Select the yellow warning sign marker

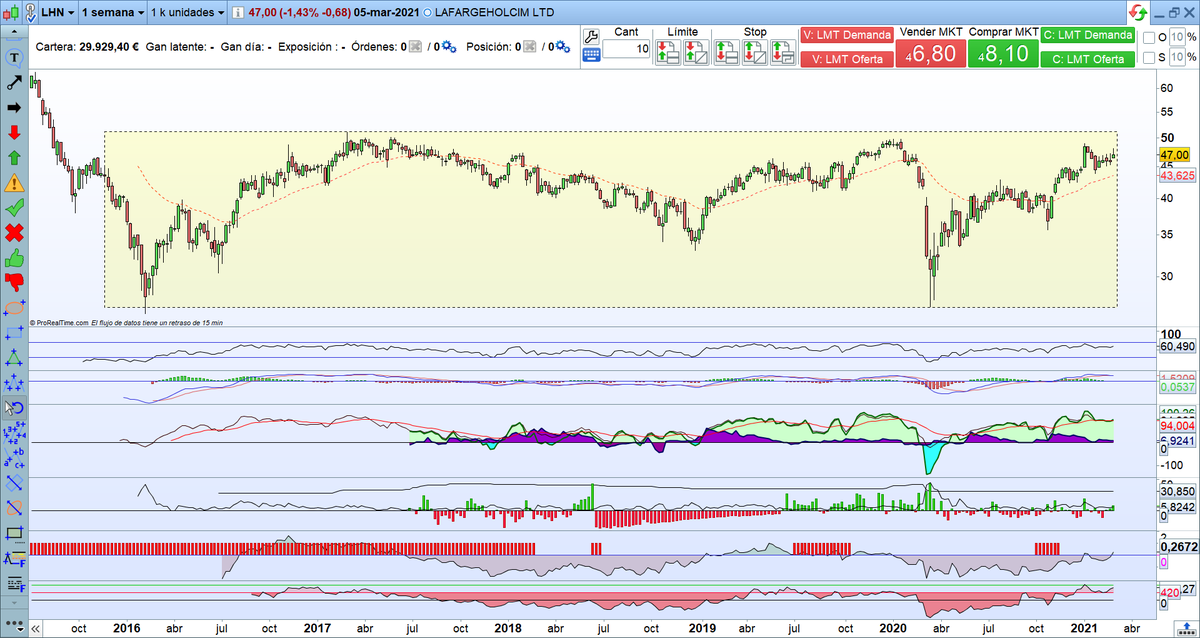click(x=14, y=184)
